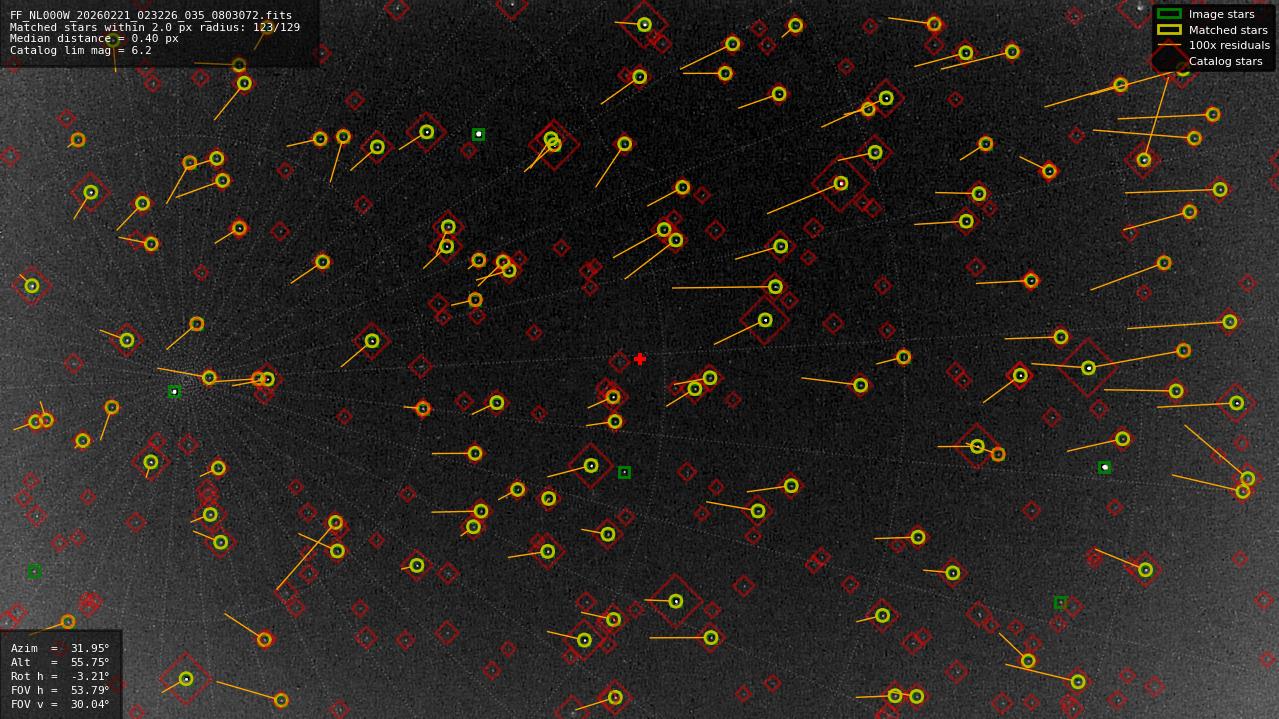Click the 'Catalog lim mag = 6.2' line
Screen dimensions: 1279x719
pos(81,50)
